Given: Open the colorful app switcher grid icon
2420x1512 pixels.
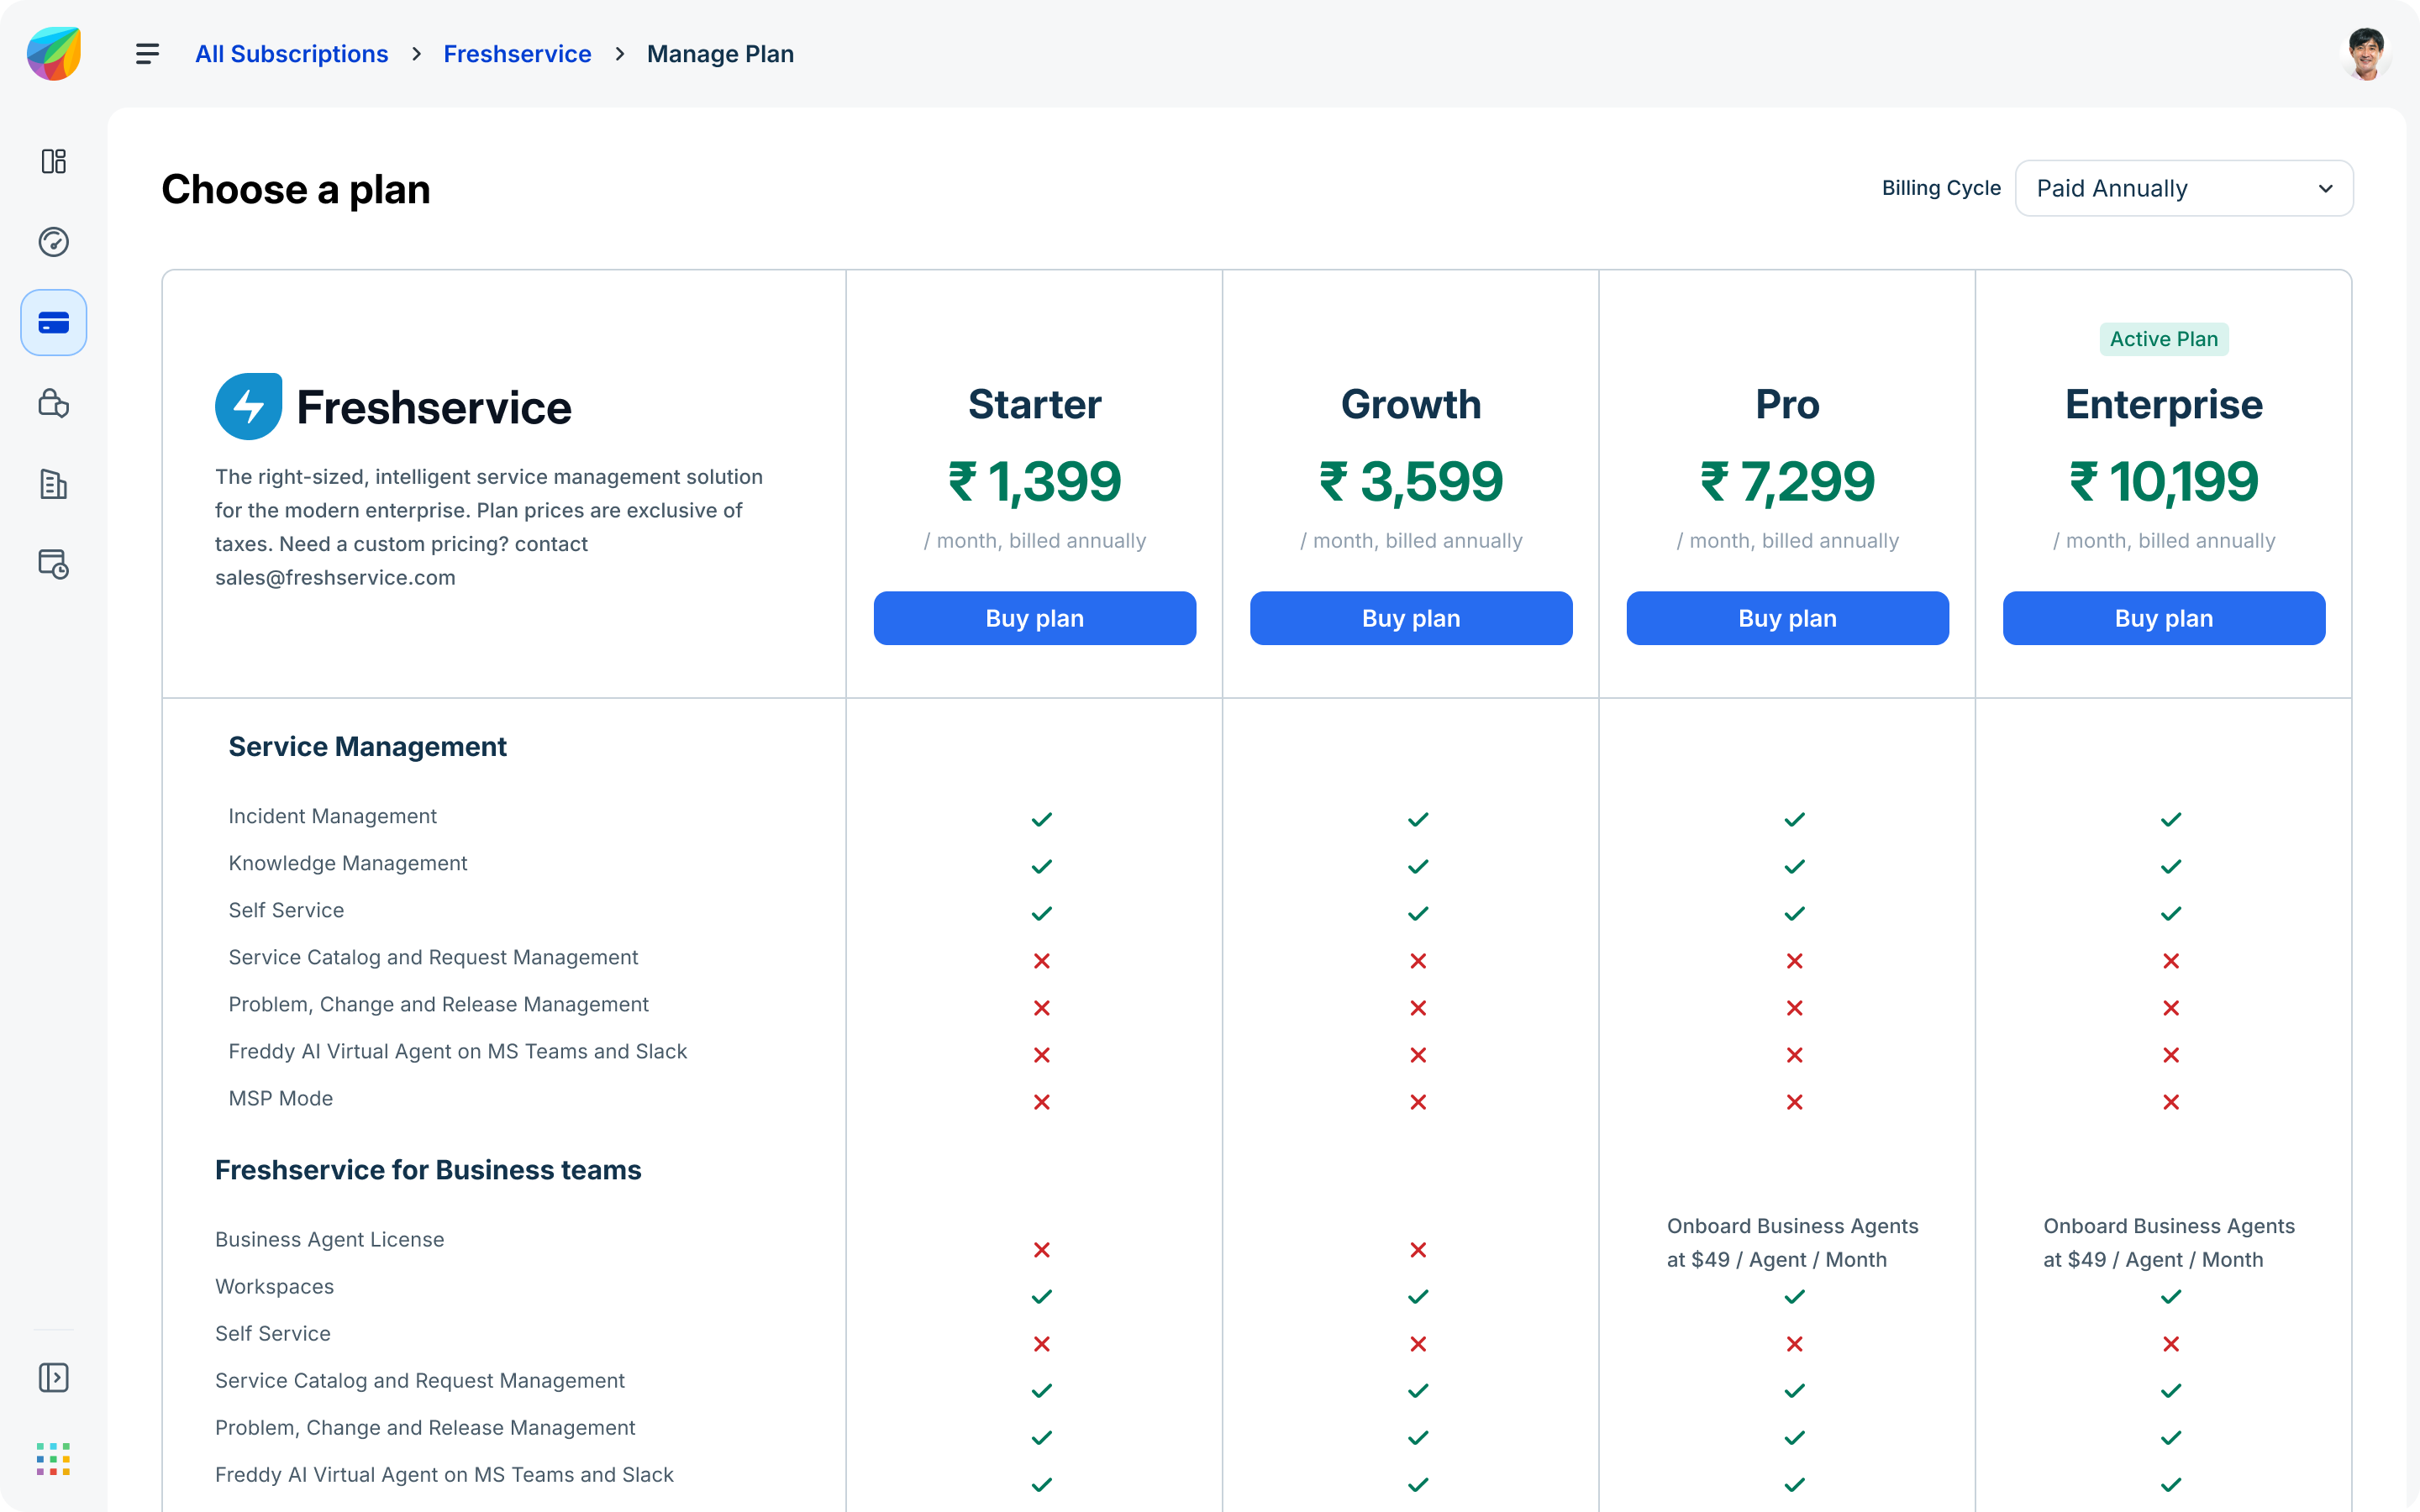Looking at the screenshot, I should 54,1459.
